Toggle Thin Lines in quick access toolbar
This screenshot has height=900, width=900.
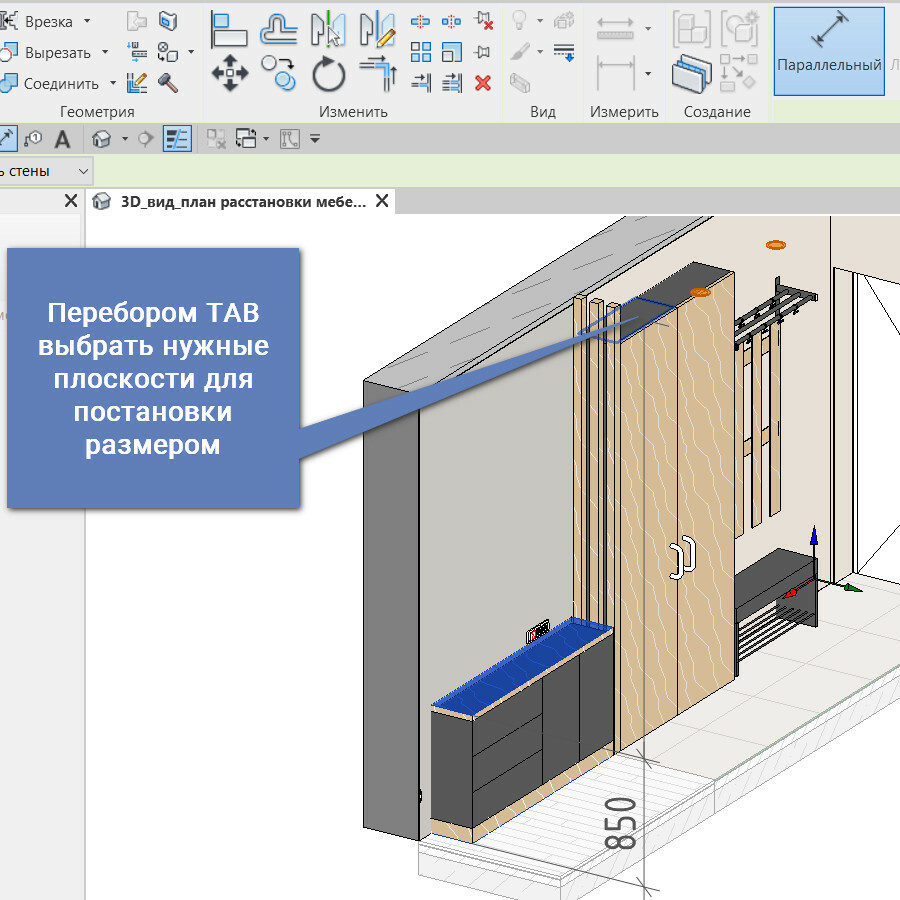177,139
